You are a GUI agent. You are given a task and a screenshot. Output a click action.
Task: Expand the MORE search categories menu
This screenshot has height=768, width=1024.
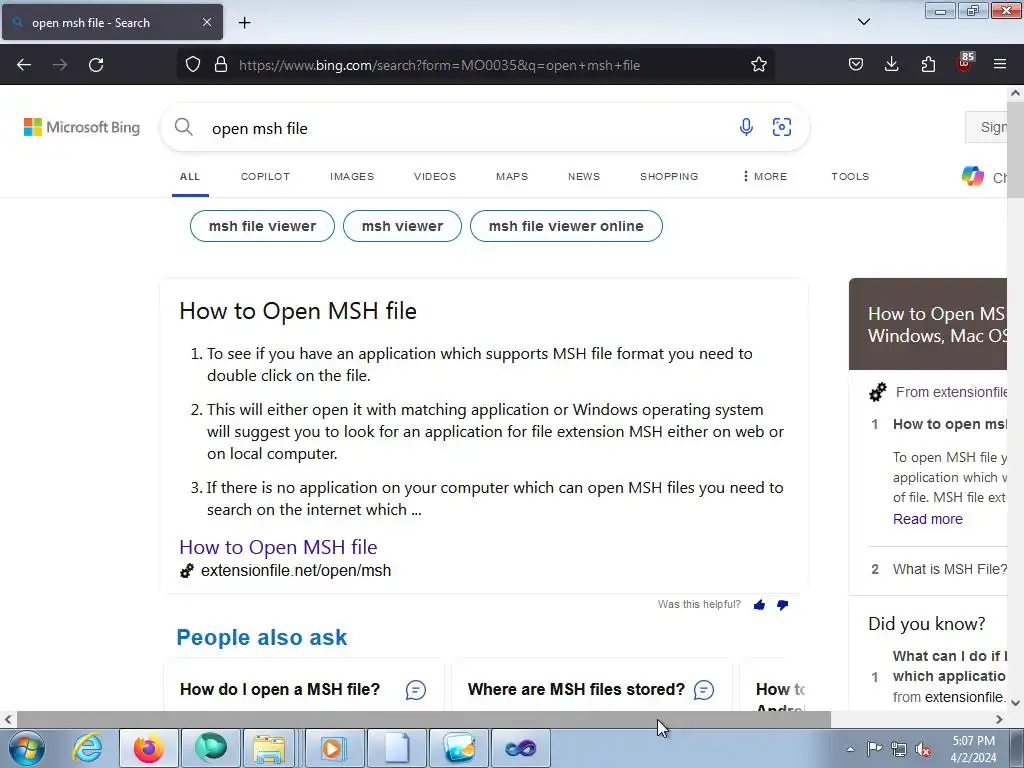click(x=765, y=177)
